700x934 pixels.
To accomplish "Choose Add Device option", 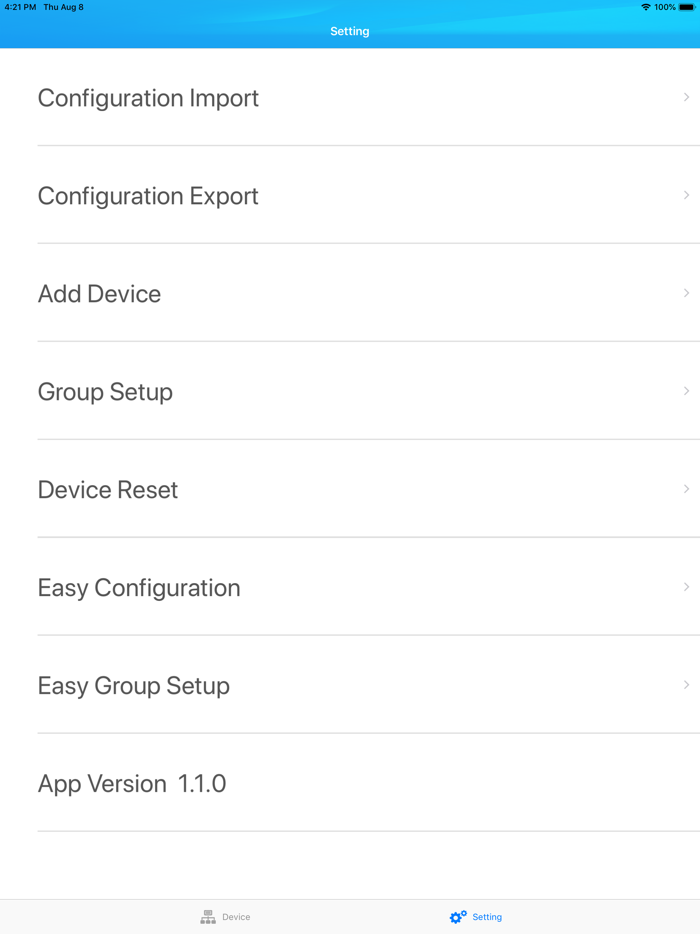I will coord(99,294).
